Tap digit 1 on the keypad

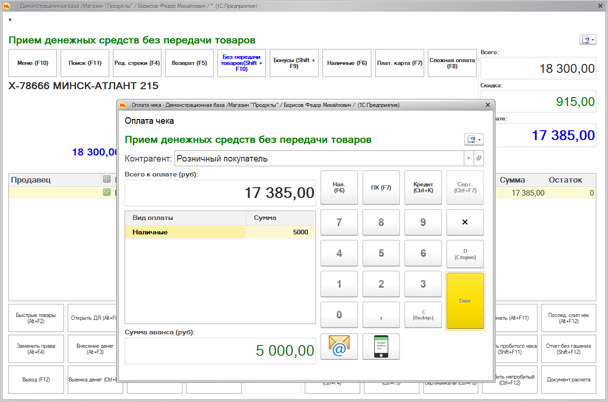pyautogui.click(x=339, y=284)
